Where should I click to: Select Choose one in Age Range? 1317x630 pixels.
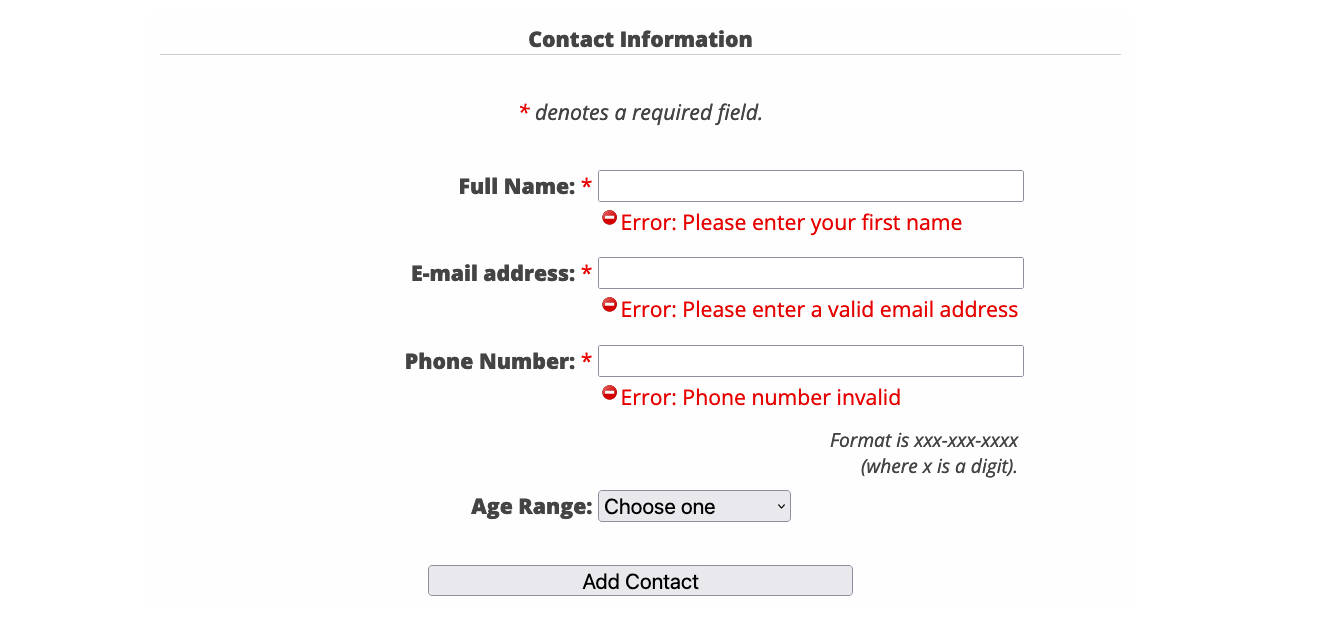(694, 506)
